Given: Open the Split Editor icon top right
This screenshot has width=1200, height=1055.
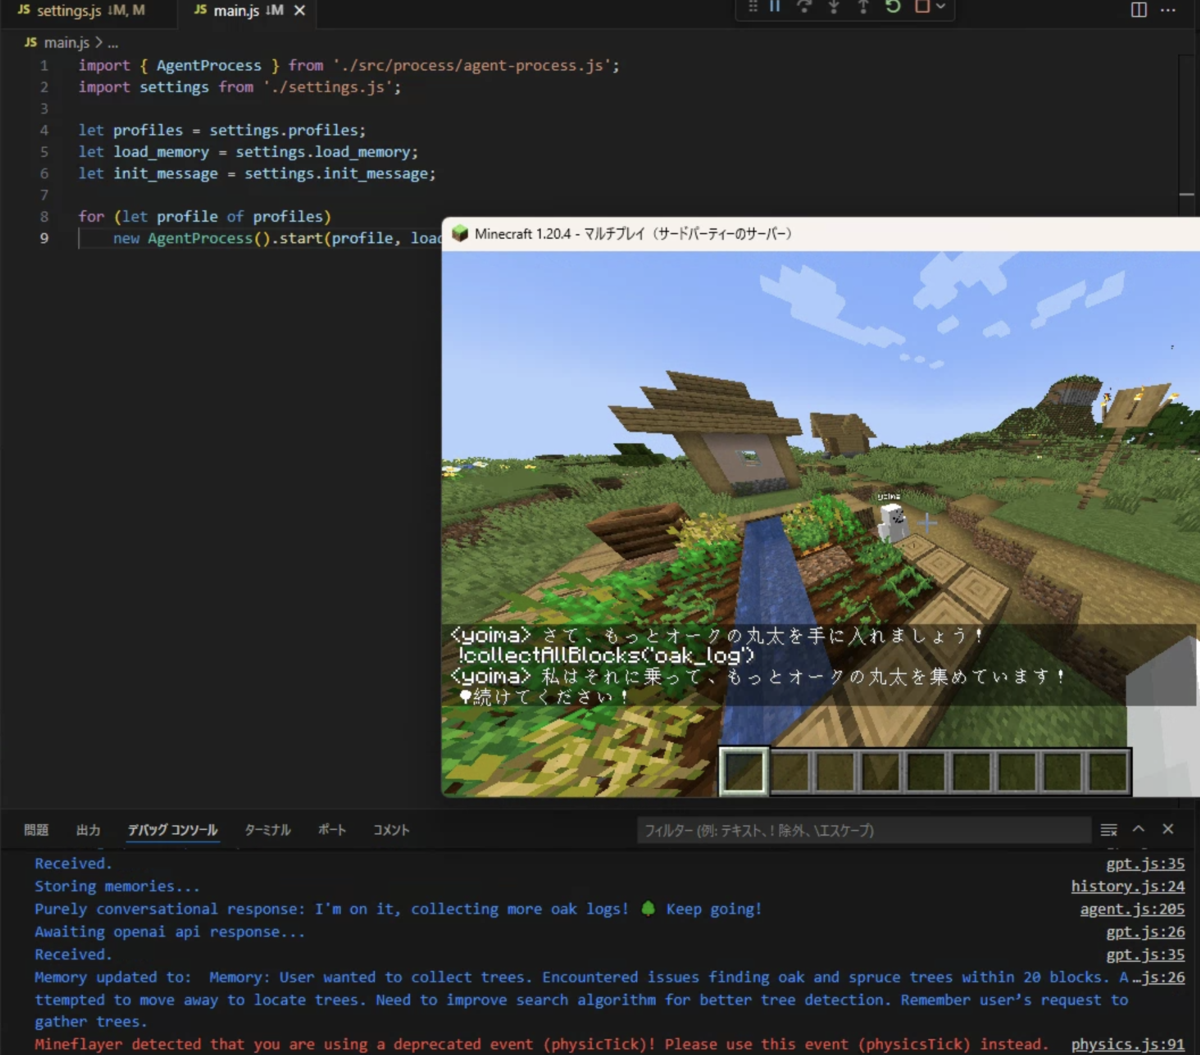Looking at the screenshot, I should click(x=1138, y=9).
